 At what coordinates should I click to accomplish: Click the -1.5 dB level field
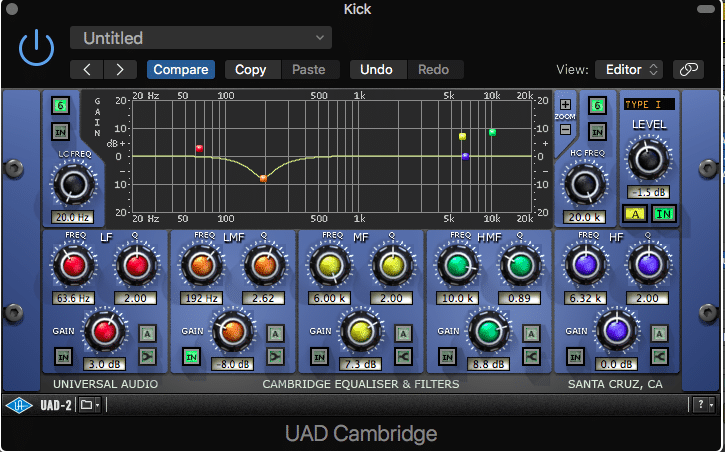tap(648, 192)
